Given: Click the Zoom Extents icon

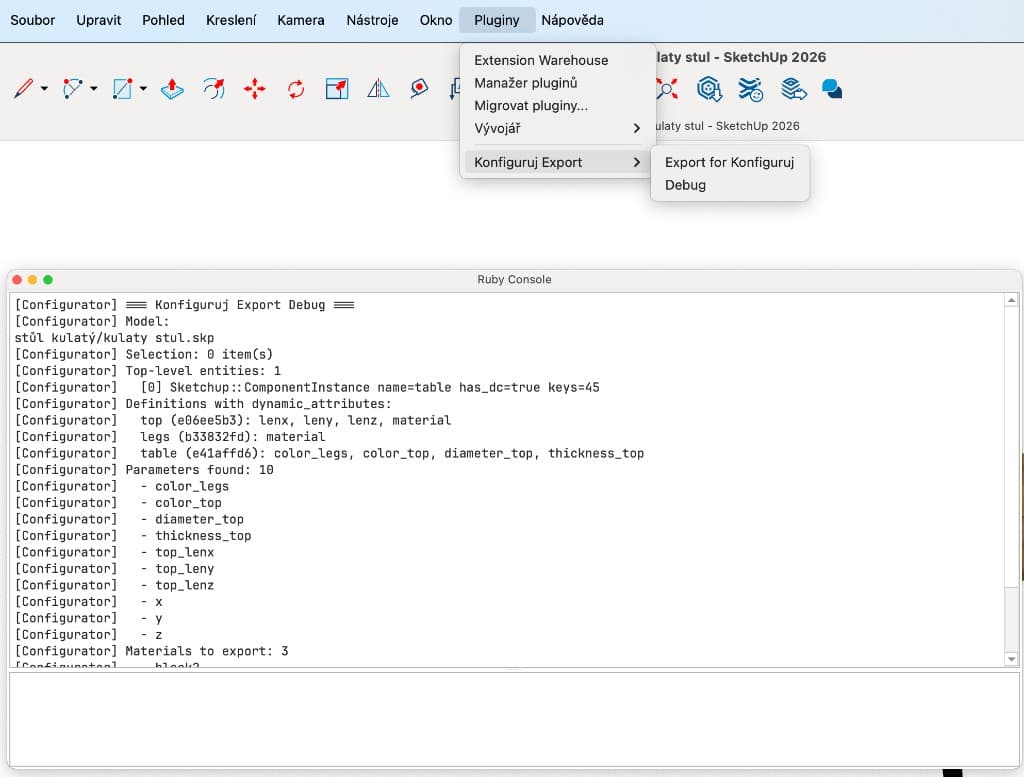Looking at the screenshot, I should (667, 88).
